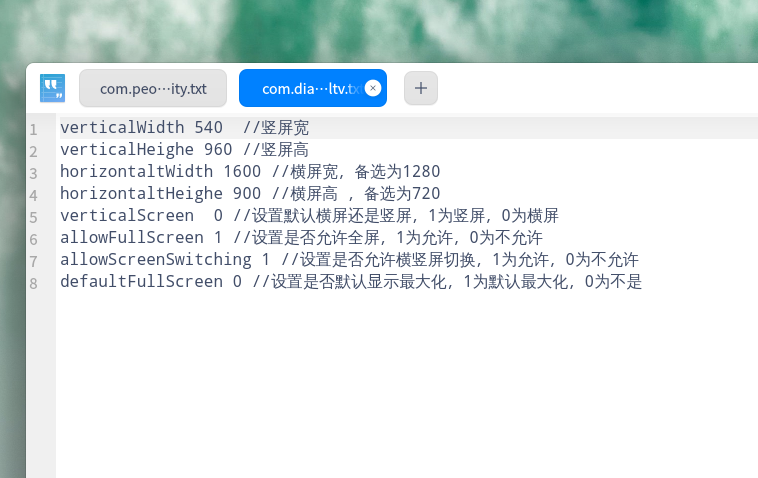This screenshot has height=478, width=758.
Task: Click the text '备选为1280'
Action: [397, 172]
